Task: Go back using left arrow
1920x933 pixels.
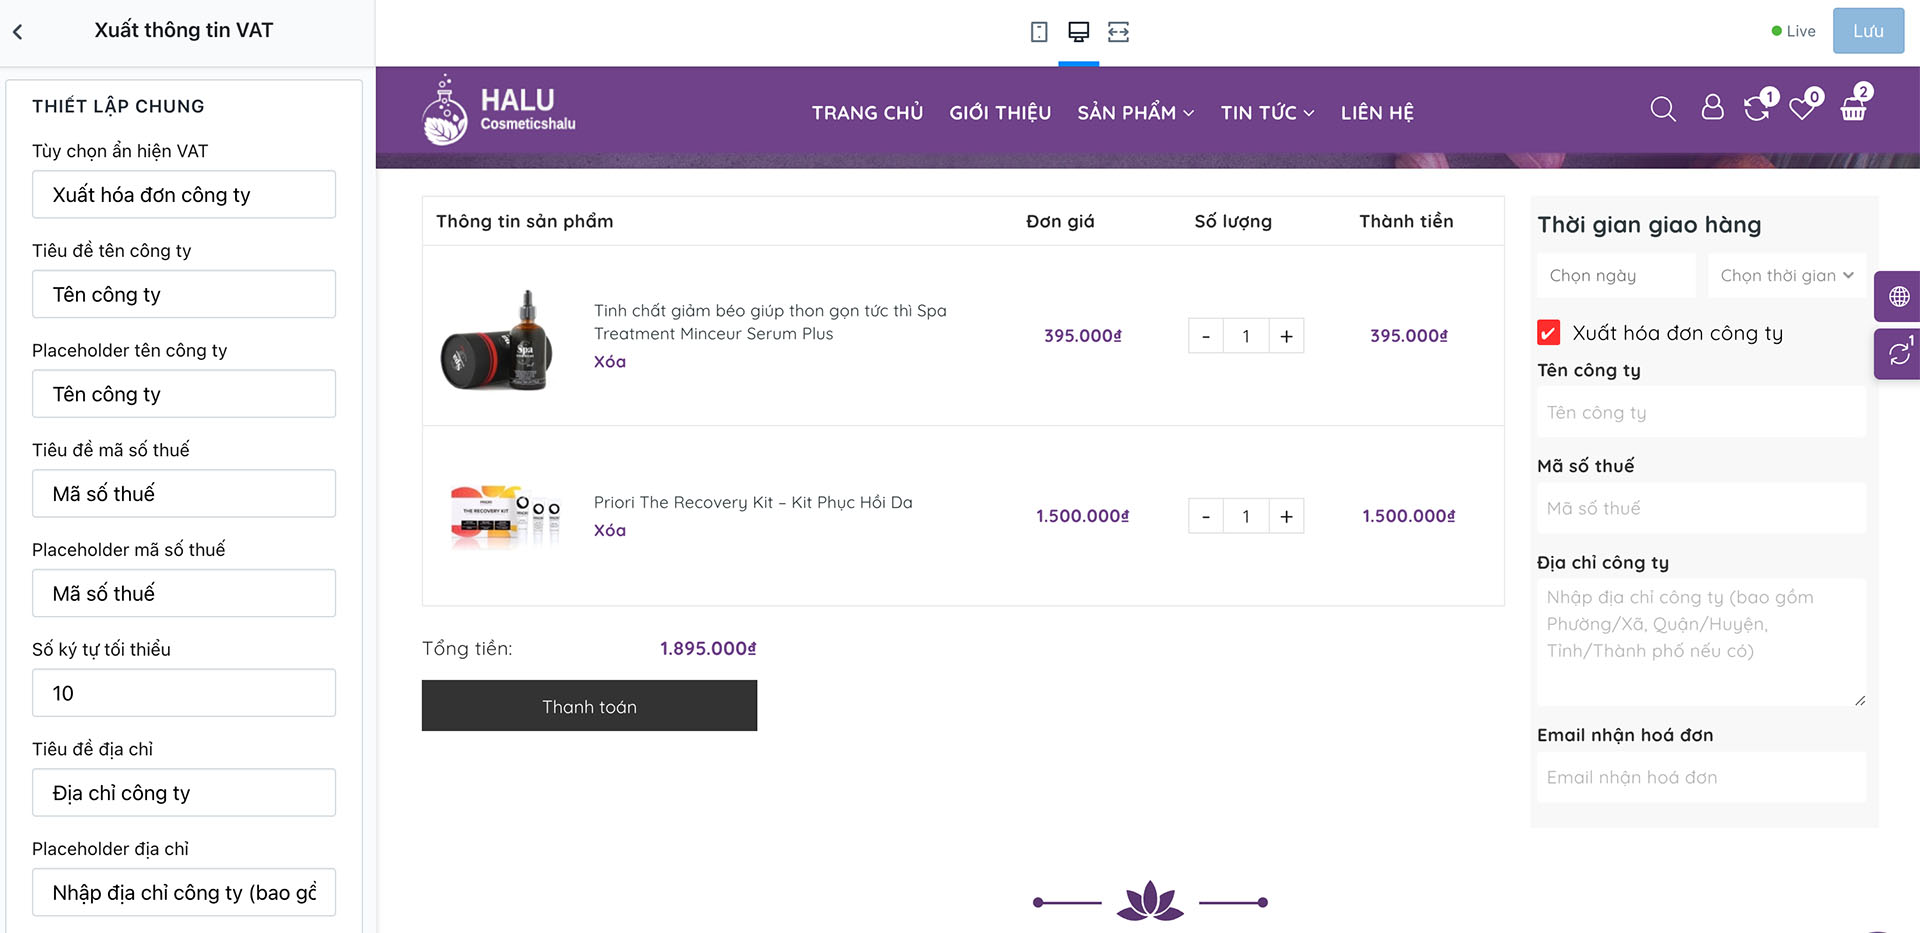Action: pos(18,32)
